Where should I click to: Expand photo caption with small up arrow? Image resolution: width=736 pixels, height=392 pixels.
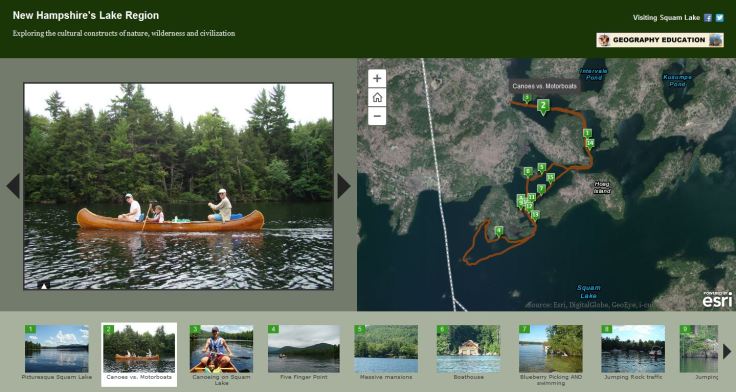tap(44, 285)
